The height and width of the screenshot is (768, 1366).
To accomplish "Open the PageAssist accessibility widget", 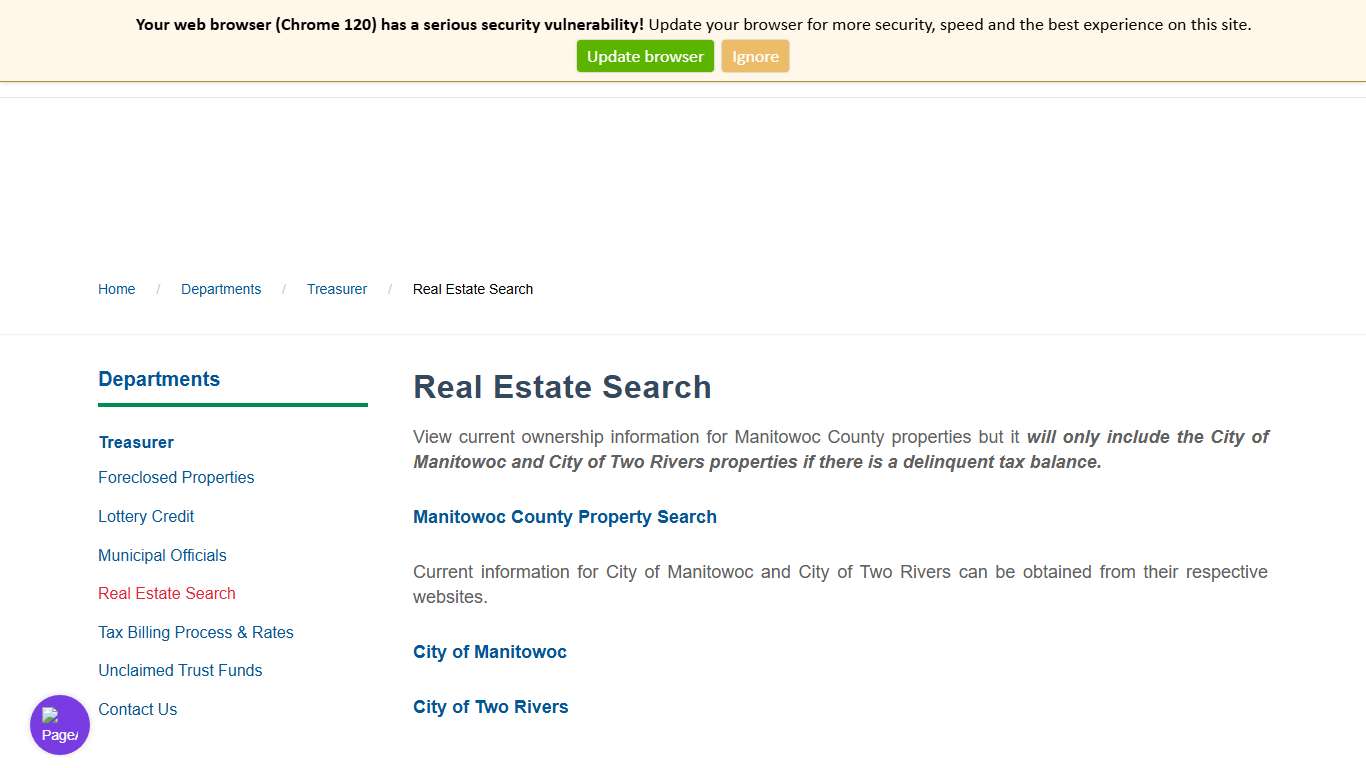I will 59,724.
